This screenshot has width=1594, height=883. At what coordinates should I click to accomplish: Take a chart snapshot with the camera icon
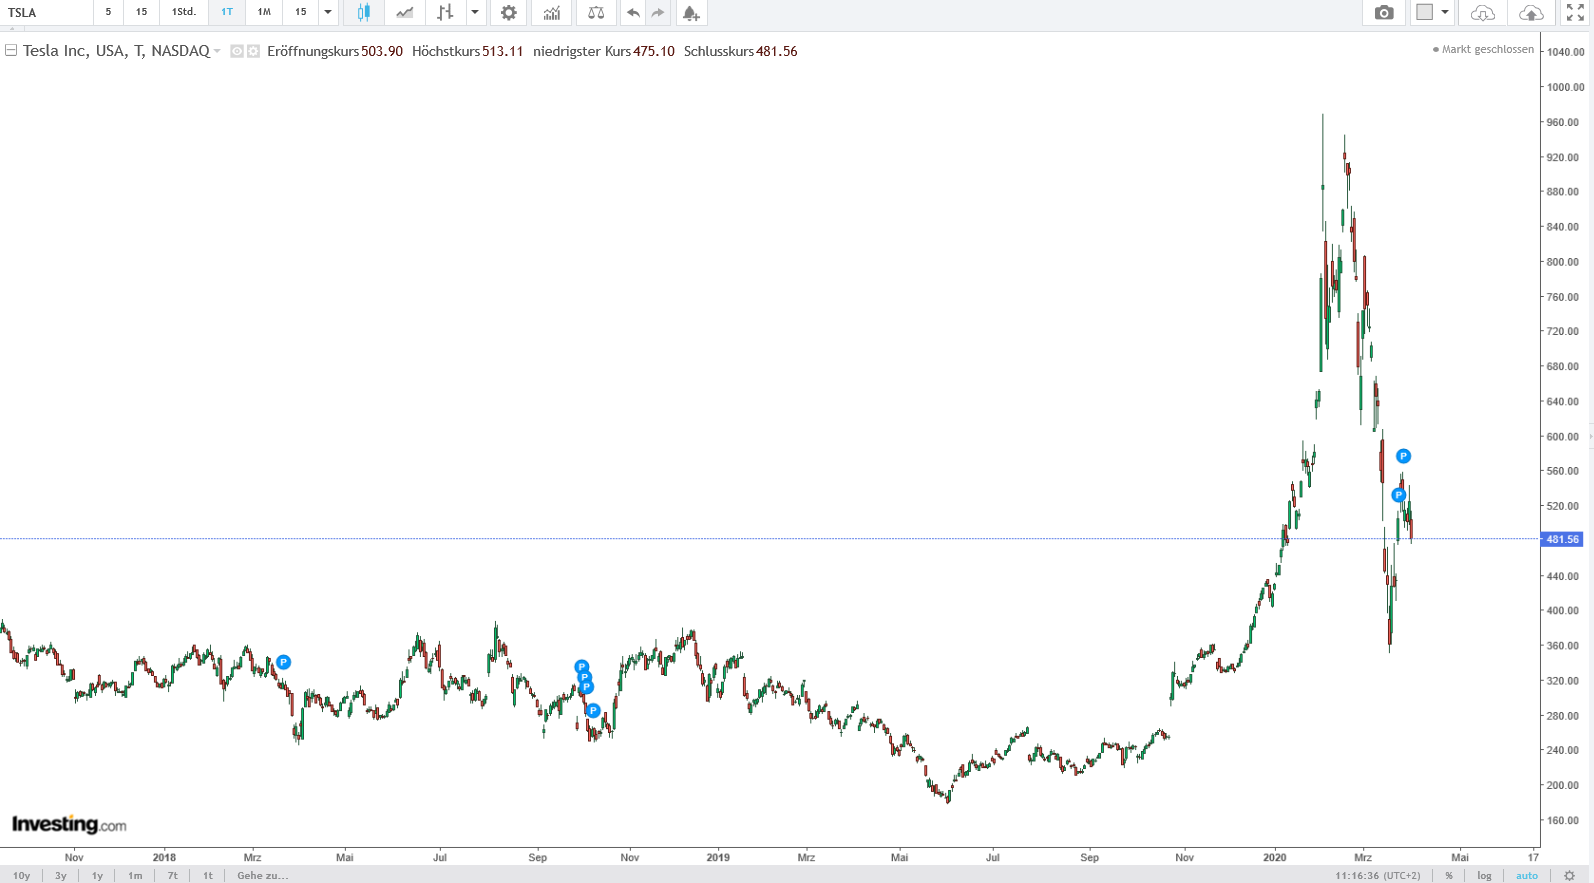coord(1384,13)
